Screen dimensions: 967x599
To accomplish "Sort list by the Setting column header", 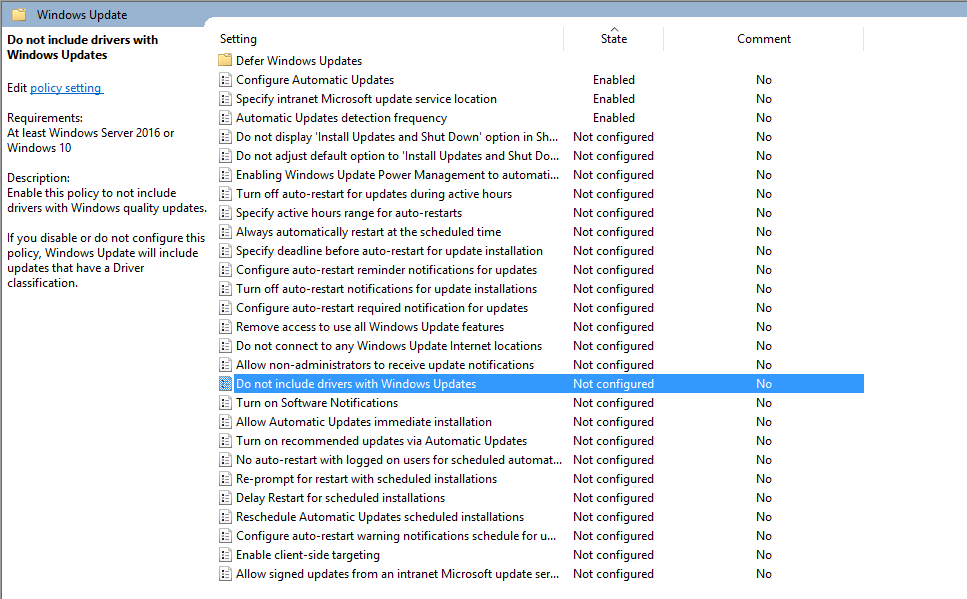I will 238,39.
